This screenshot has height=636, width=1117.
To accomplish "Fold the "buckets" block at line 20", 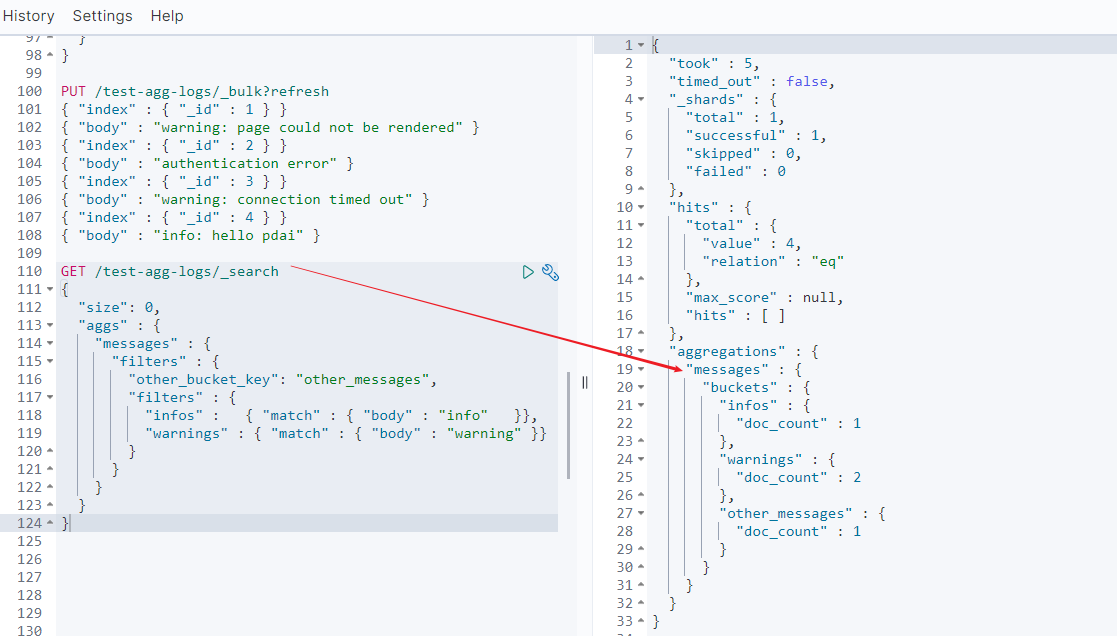I will pyautogui.click(x=641, y=388).
